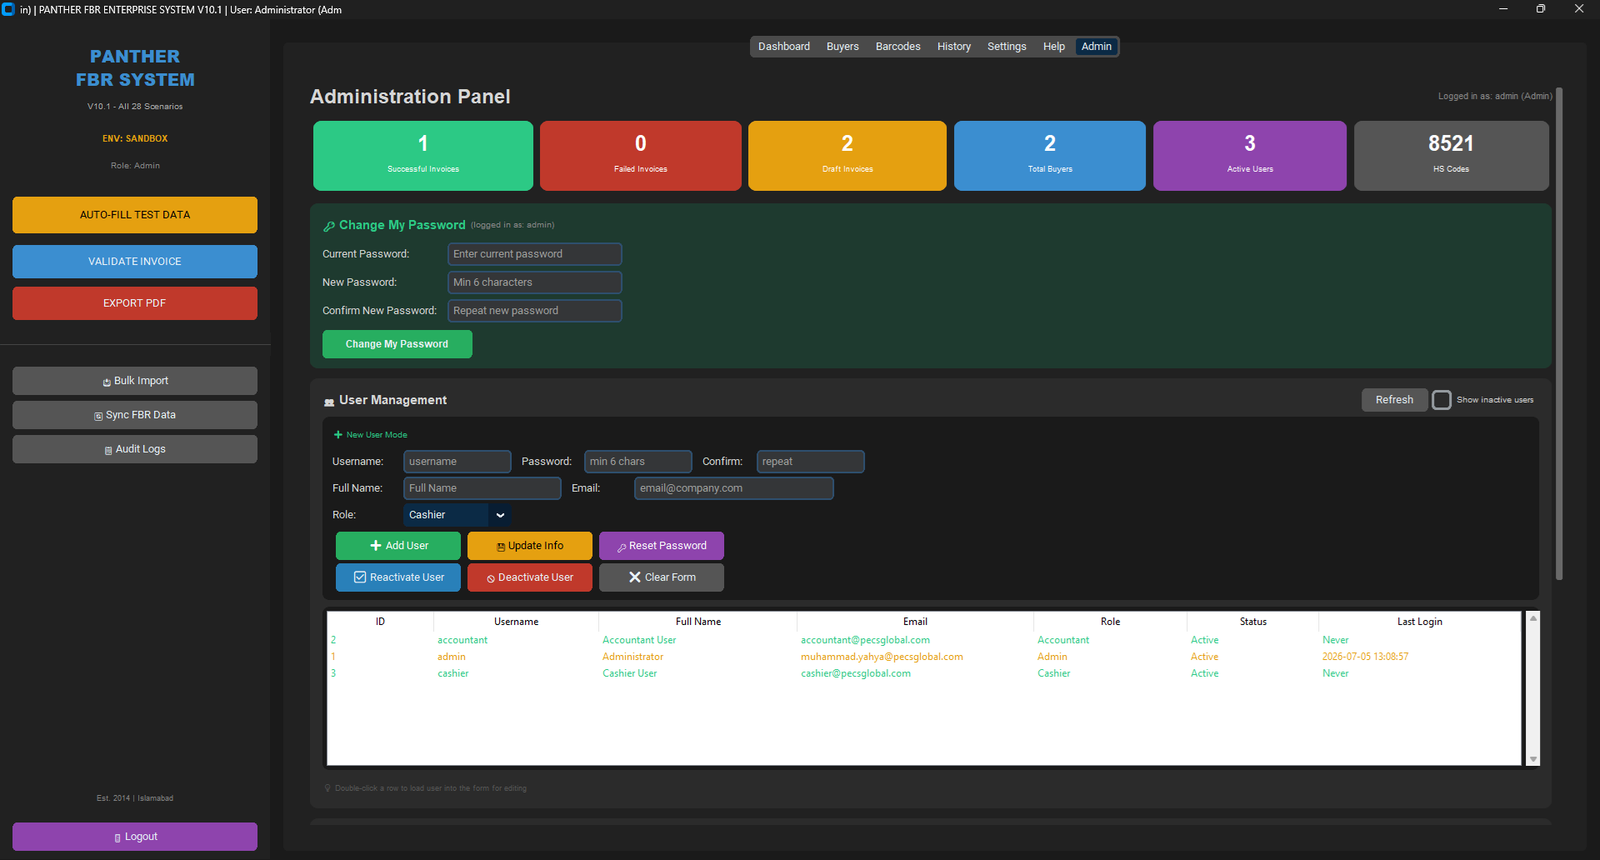Viewport: 1600px width, 860px height.
Task: Click the Active Users stat card
Action: [1250, 156]
